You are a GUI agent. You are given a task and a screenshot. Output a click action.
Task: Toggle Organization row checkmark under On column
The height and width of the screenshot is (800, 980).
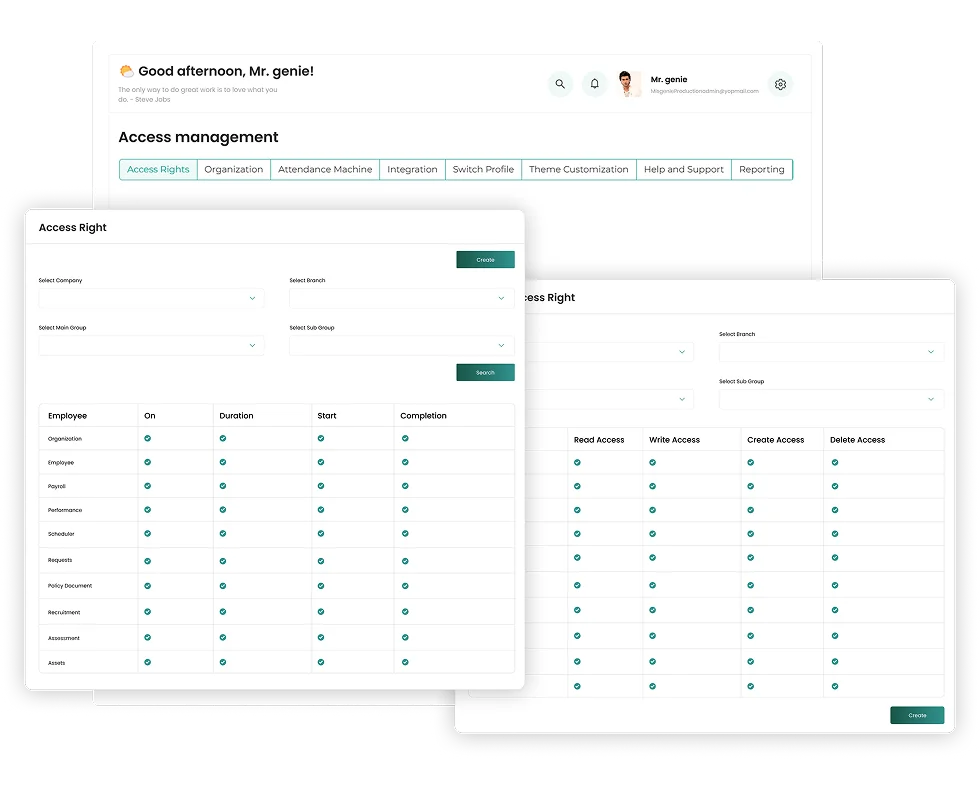coord(148,438)
